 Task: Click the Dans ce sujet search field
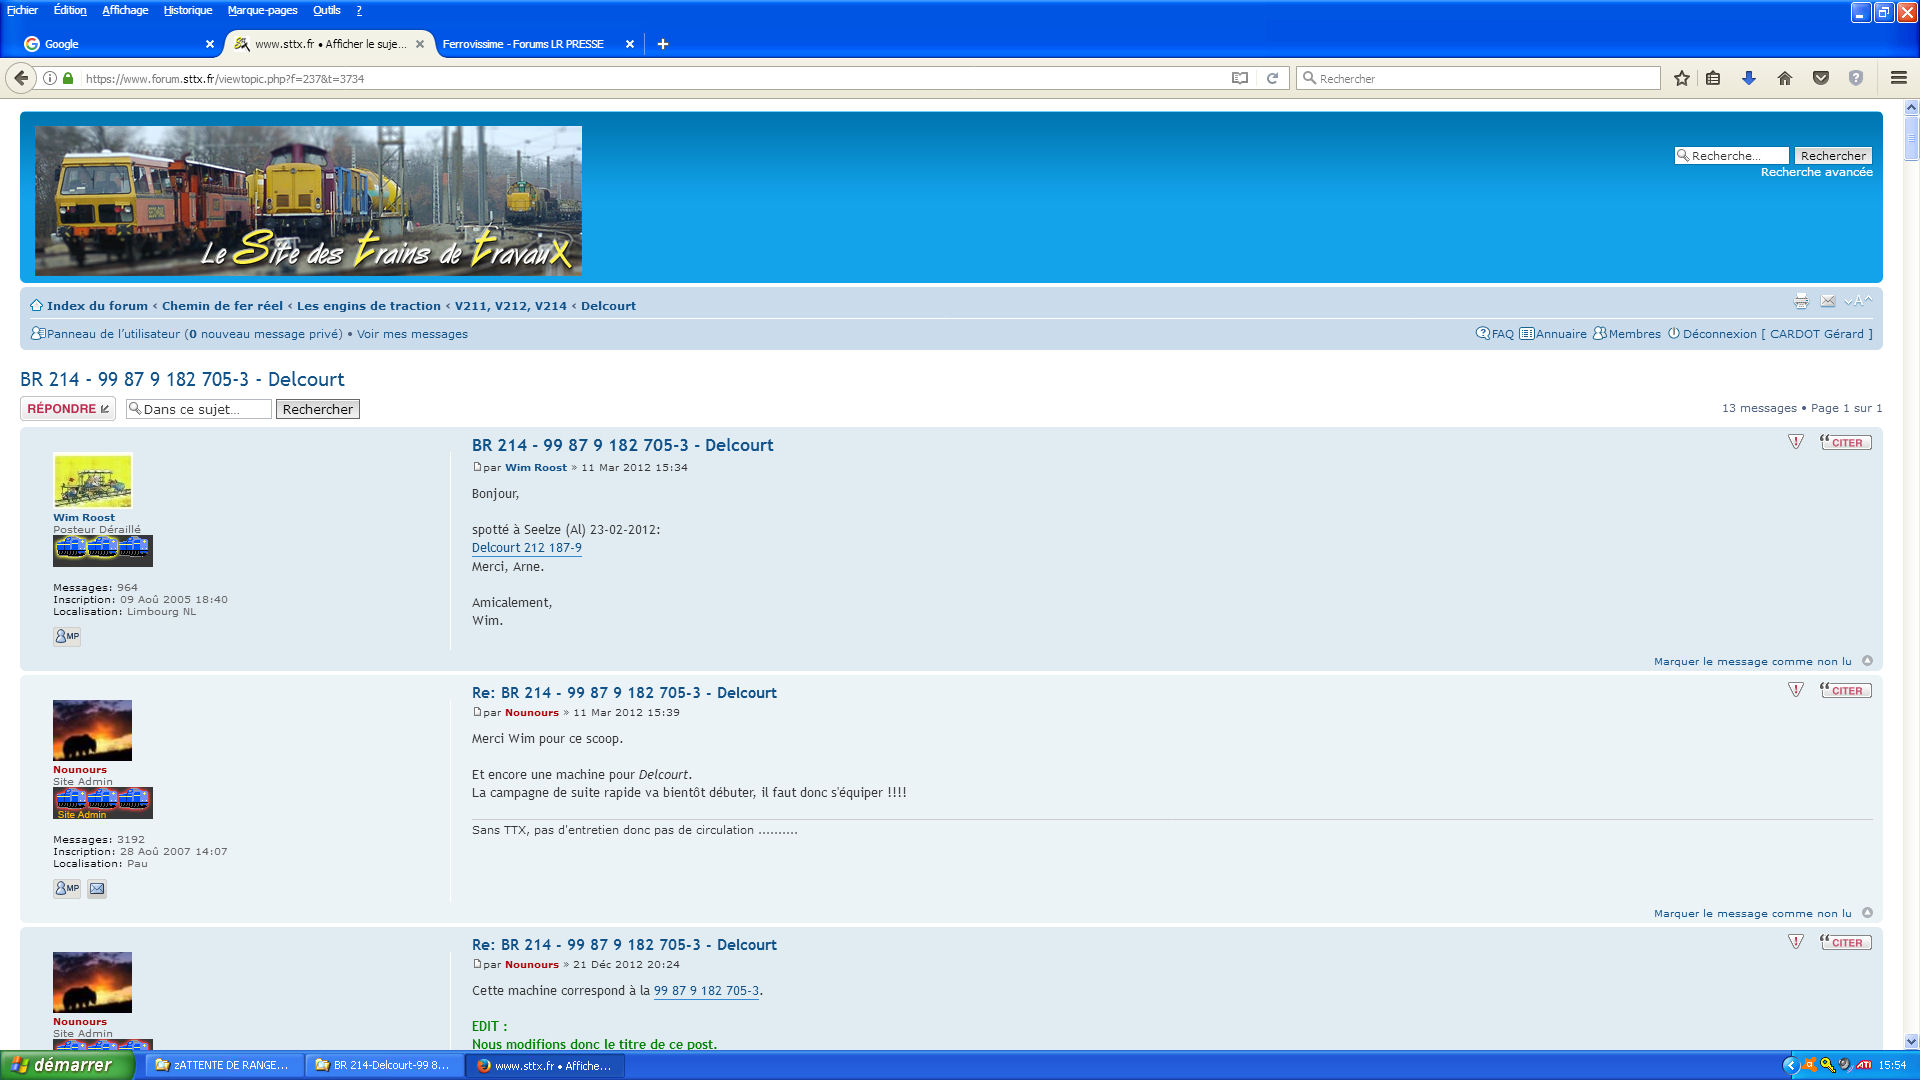200,409
